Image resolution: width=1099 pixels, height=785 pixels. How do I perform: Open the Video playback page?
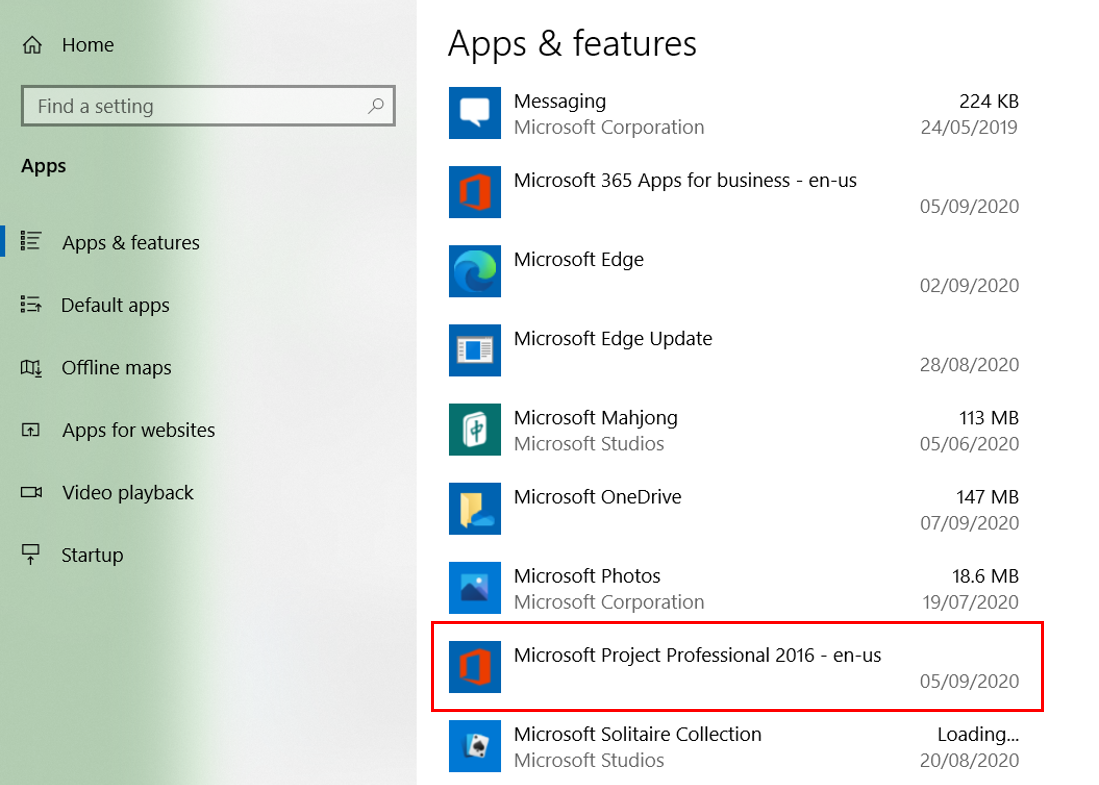click(x=128, y=493)
